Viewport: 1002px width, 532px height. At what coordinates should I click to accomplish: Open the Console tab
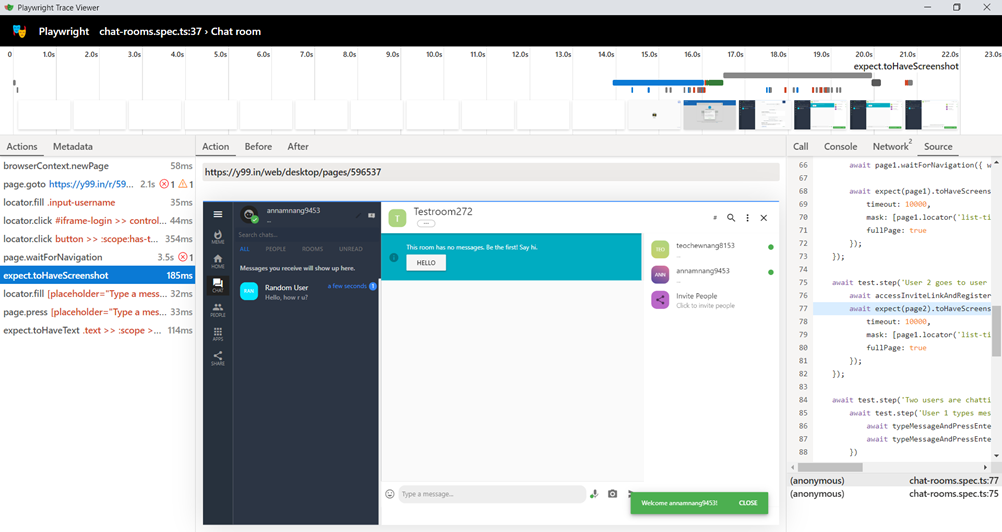pyautogui.click(x=840, y=147)
